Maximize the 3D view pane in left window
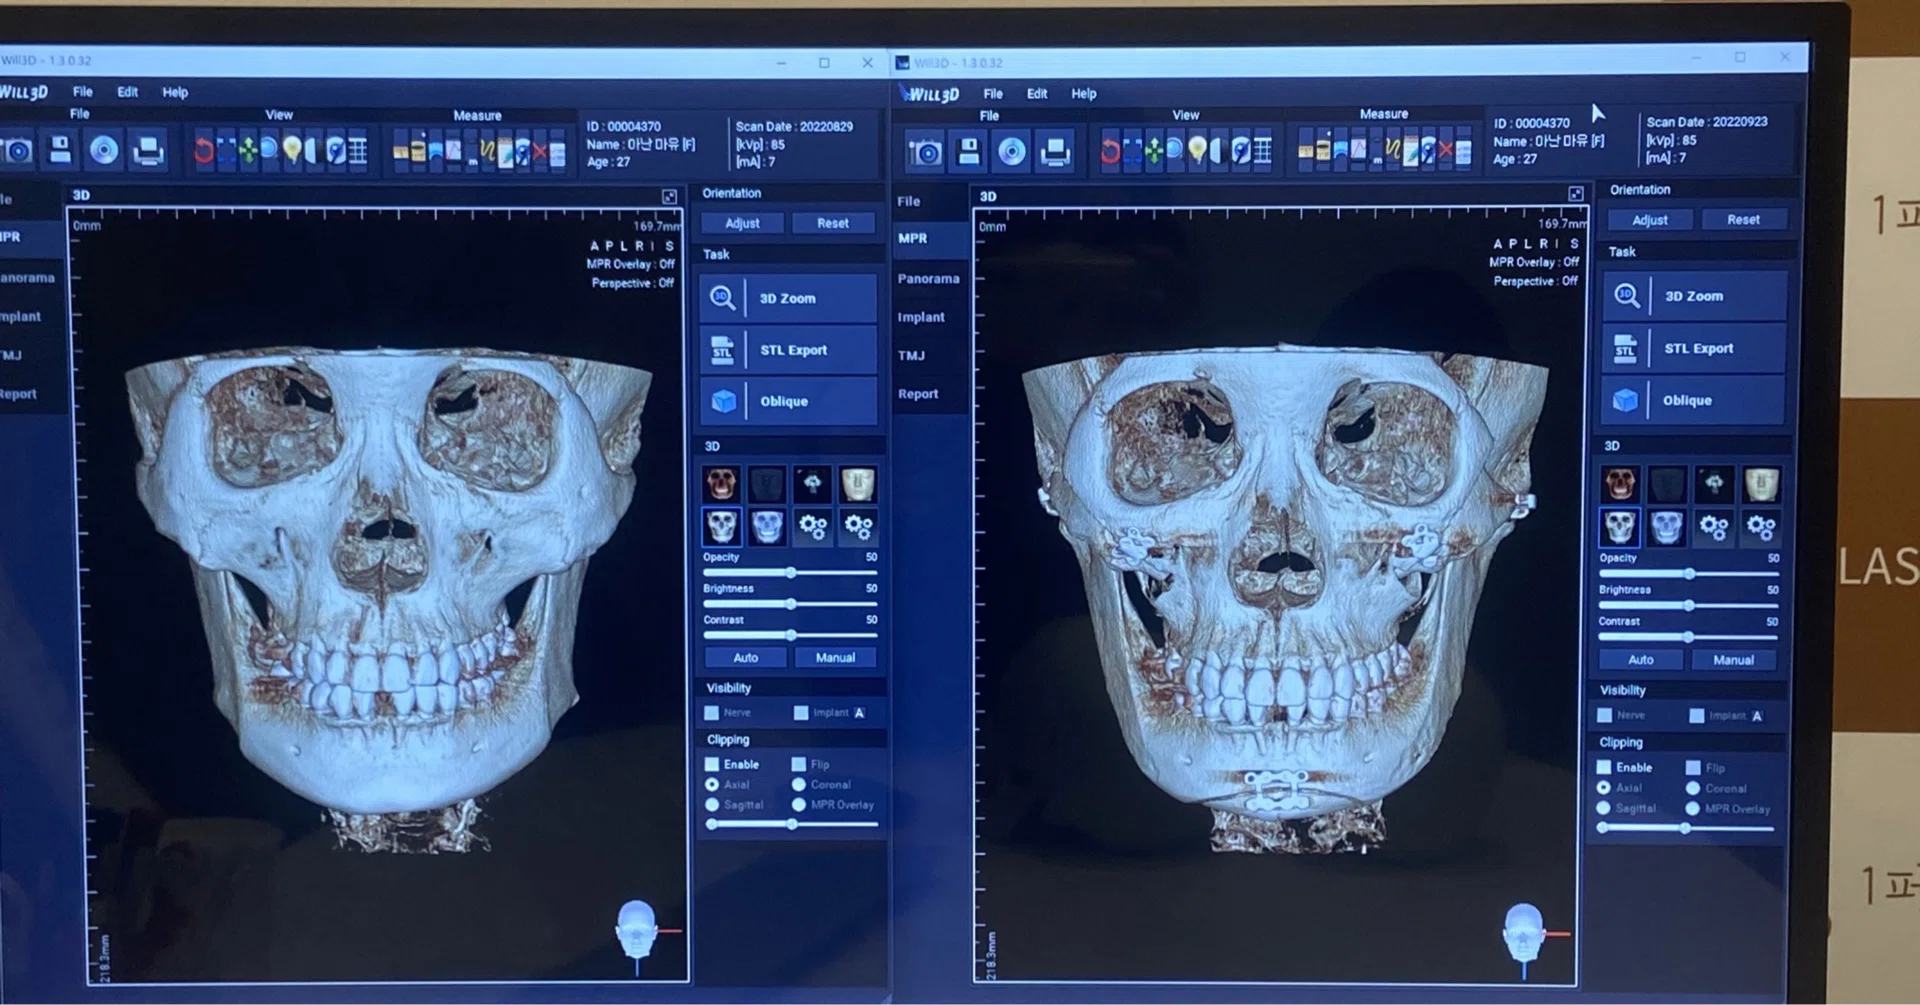 (669, 197)
